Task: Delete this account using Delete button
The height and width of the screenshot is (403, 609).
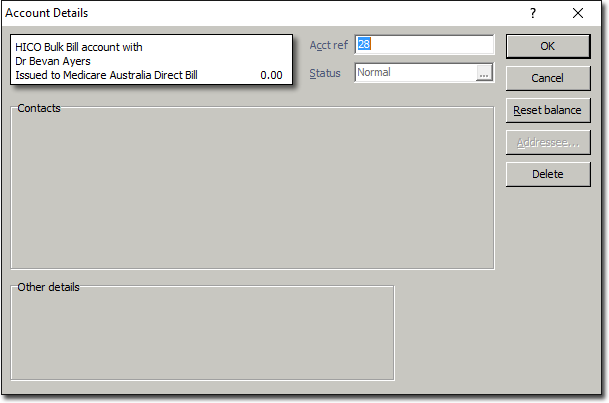Action: (x=546, y=174)
